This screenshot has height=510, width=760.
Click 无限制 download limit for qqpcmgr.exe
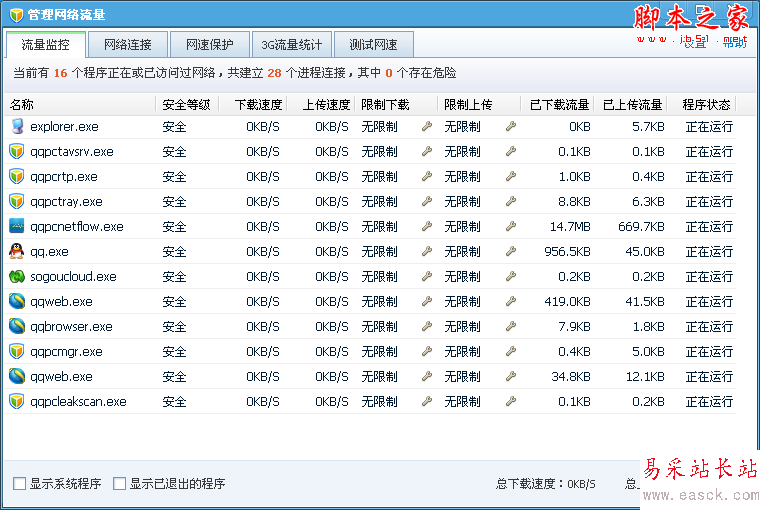point(379,351)
